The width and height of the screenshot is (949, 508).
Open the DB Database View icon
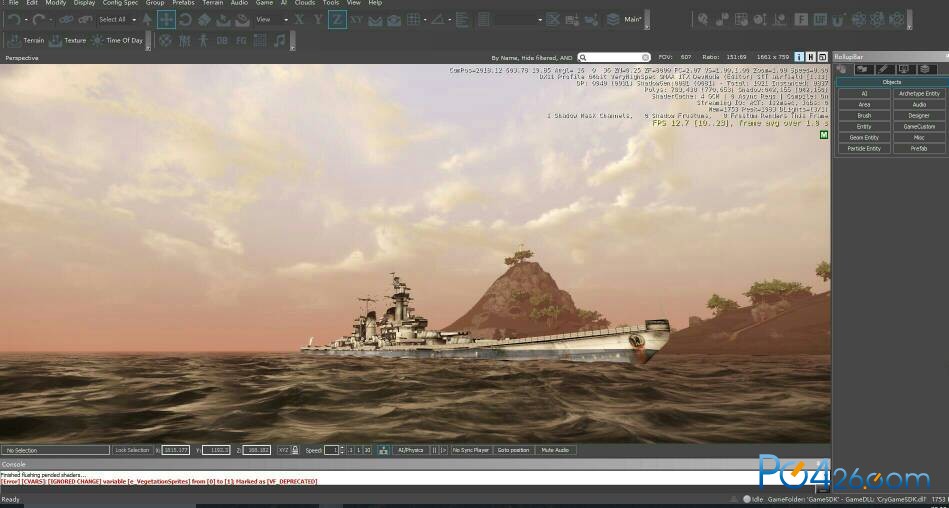coord(222,41)
